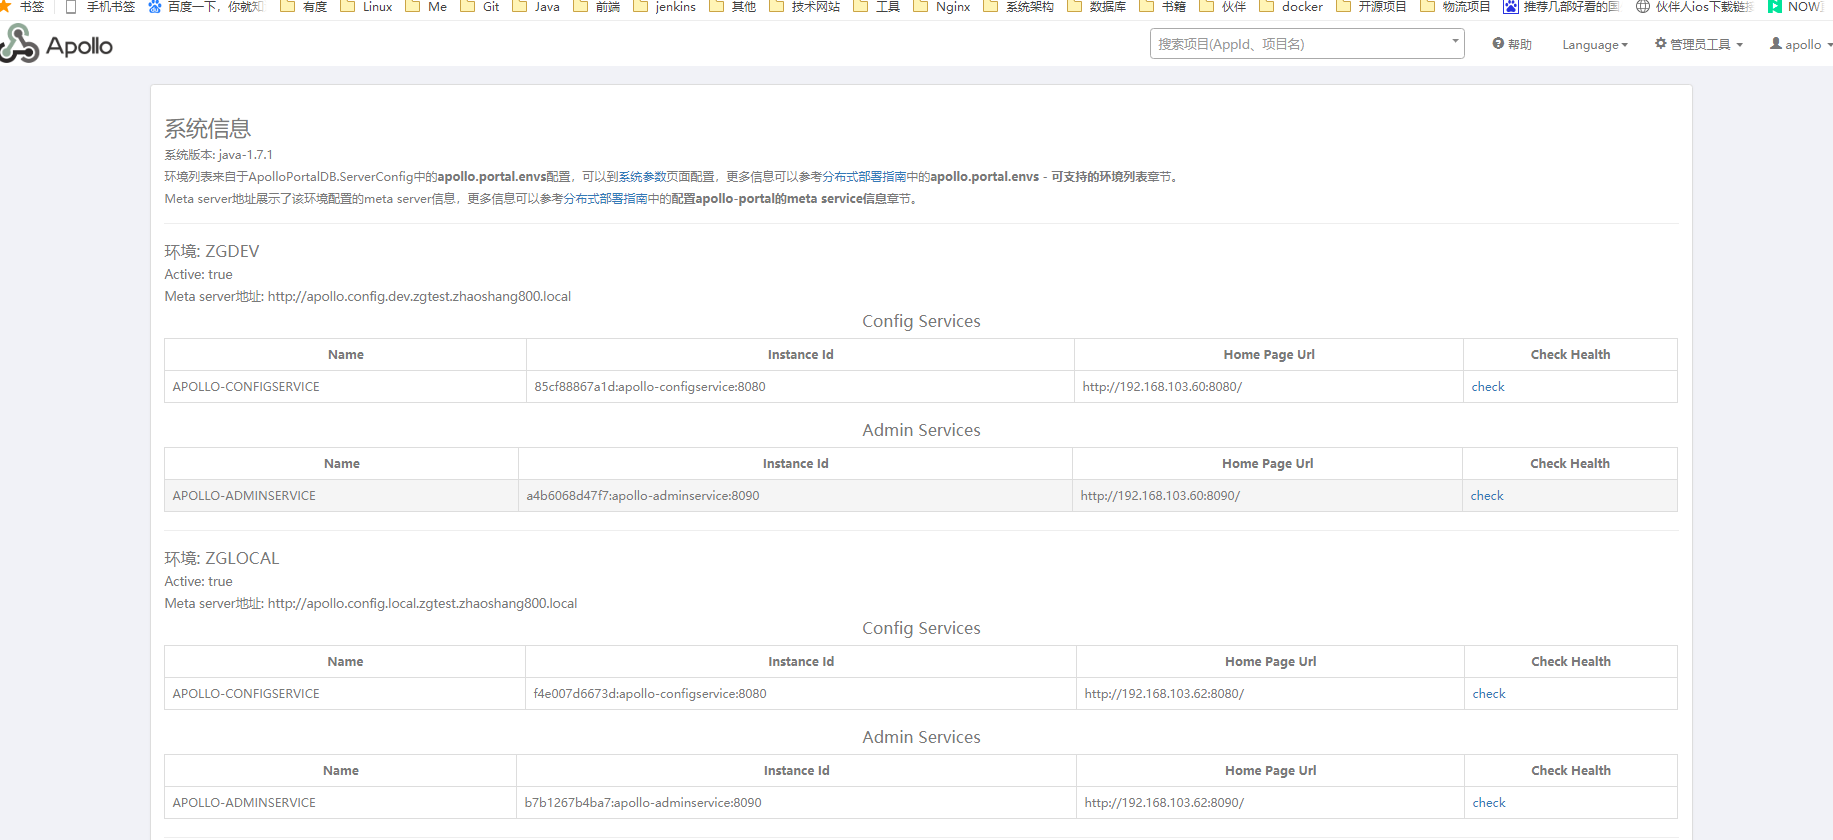Select instance id b7b1267b4ba7:apollo-adminservice:8090
The width and height of the screenshot is (1833, 840).
(643, 803)
